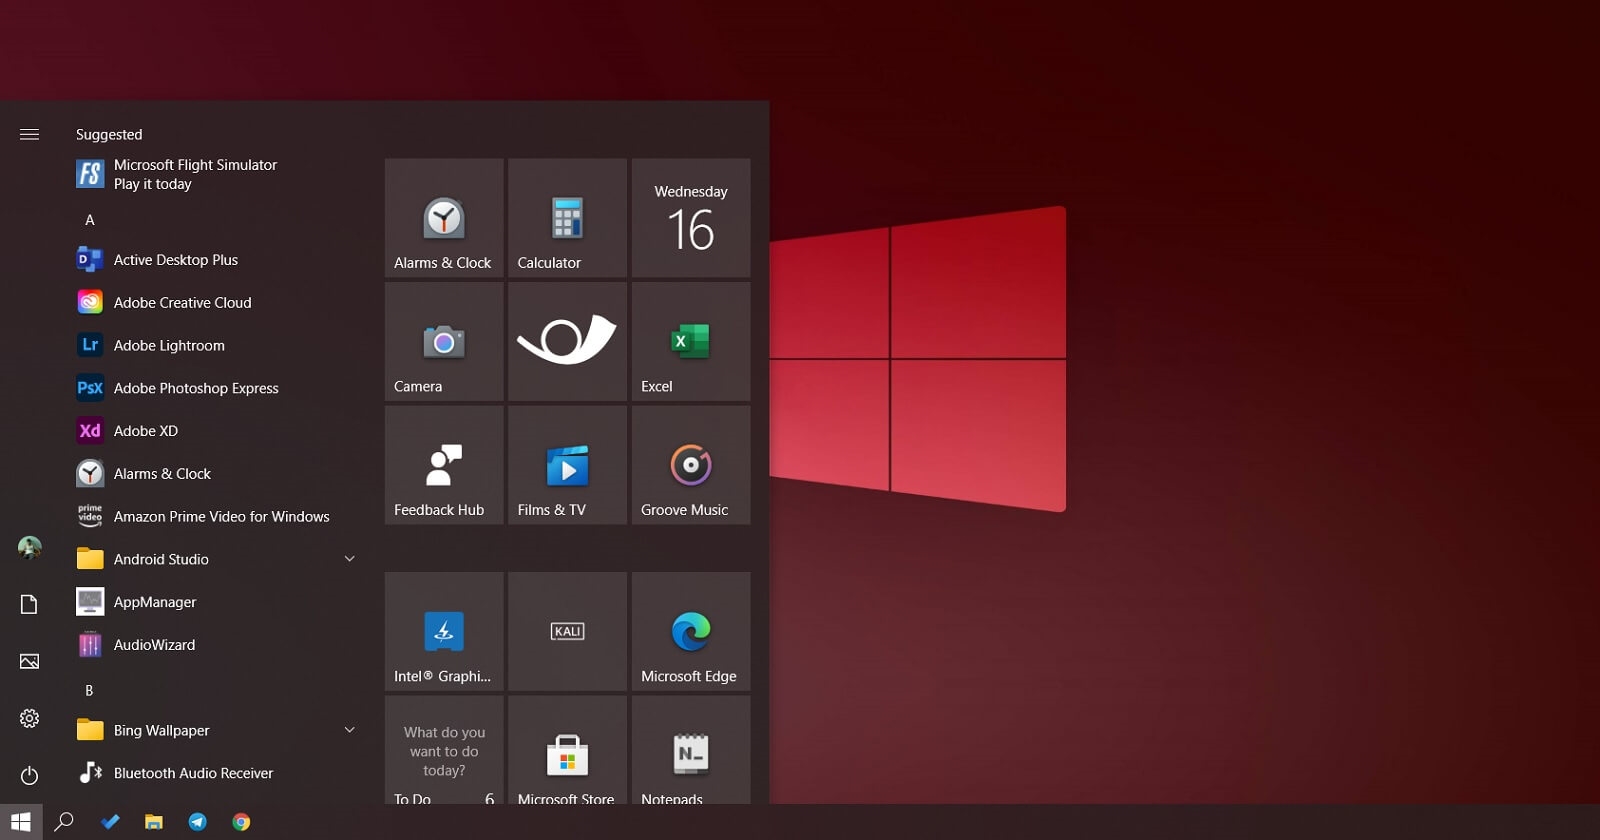Launch the Excel tile
This screenshot has width=1600, height=840.
click(x=690, y=342)
